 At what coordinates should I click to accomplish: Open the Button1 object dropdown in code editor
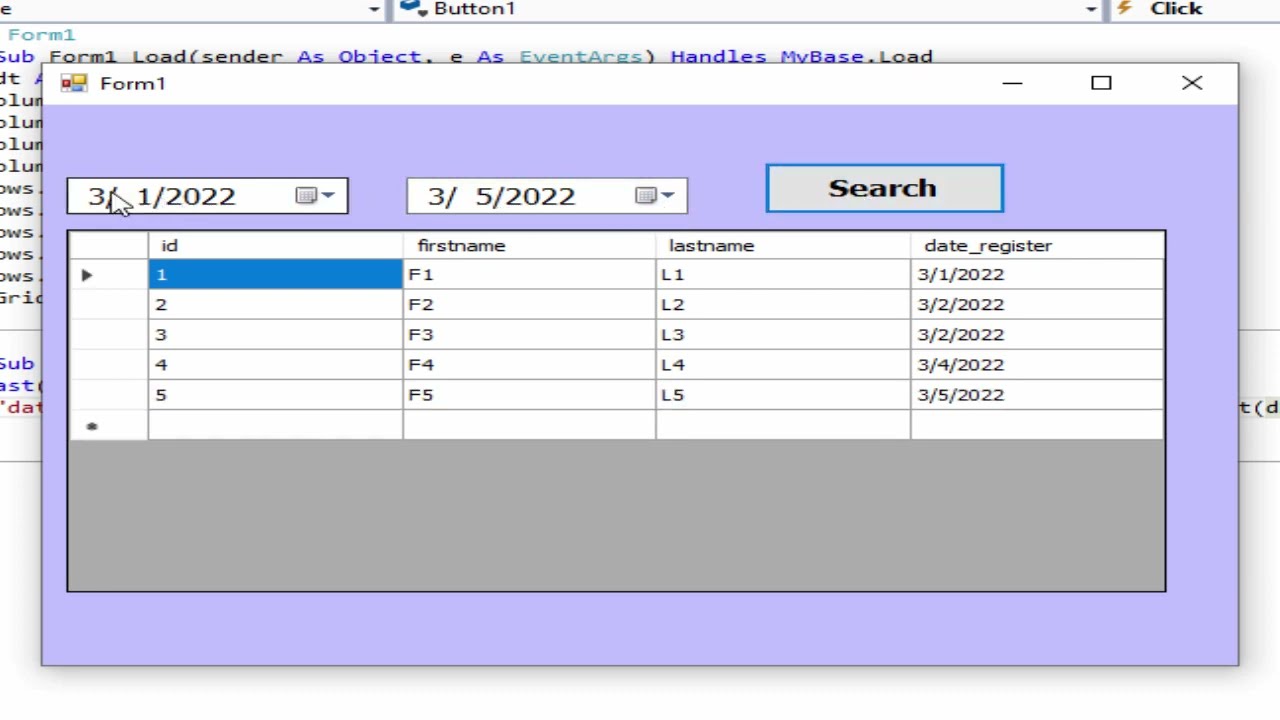(x=1091, y=9)
